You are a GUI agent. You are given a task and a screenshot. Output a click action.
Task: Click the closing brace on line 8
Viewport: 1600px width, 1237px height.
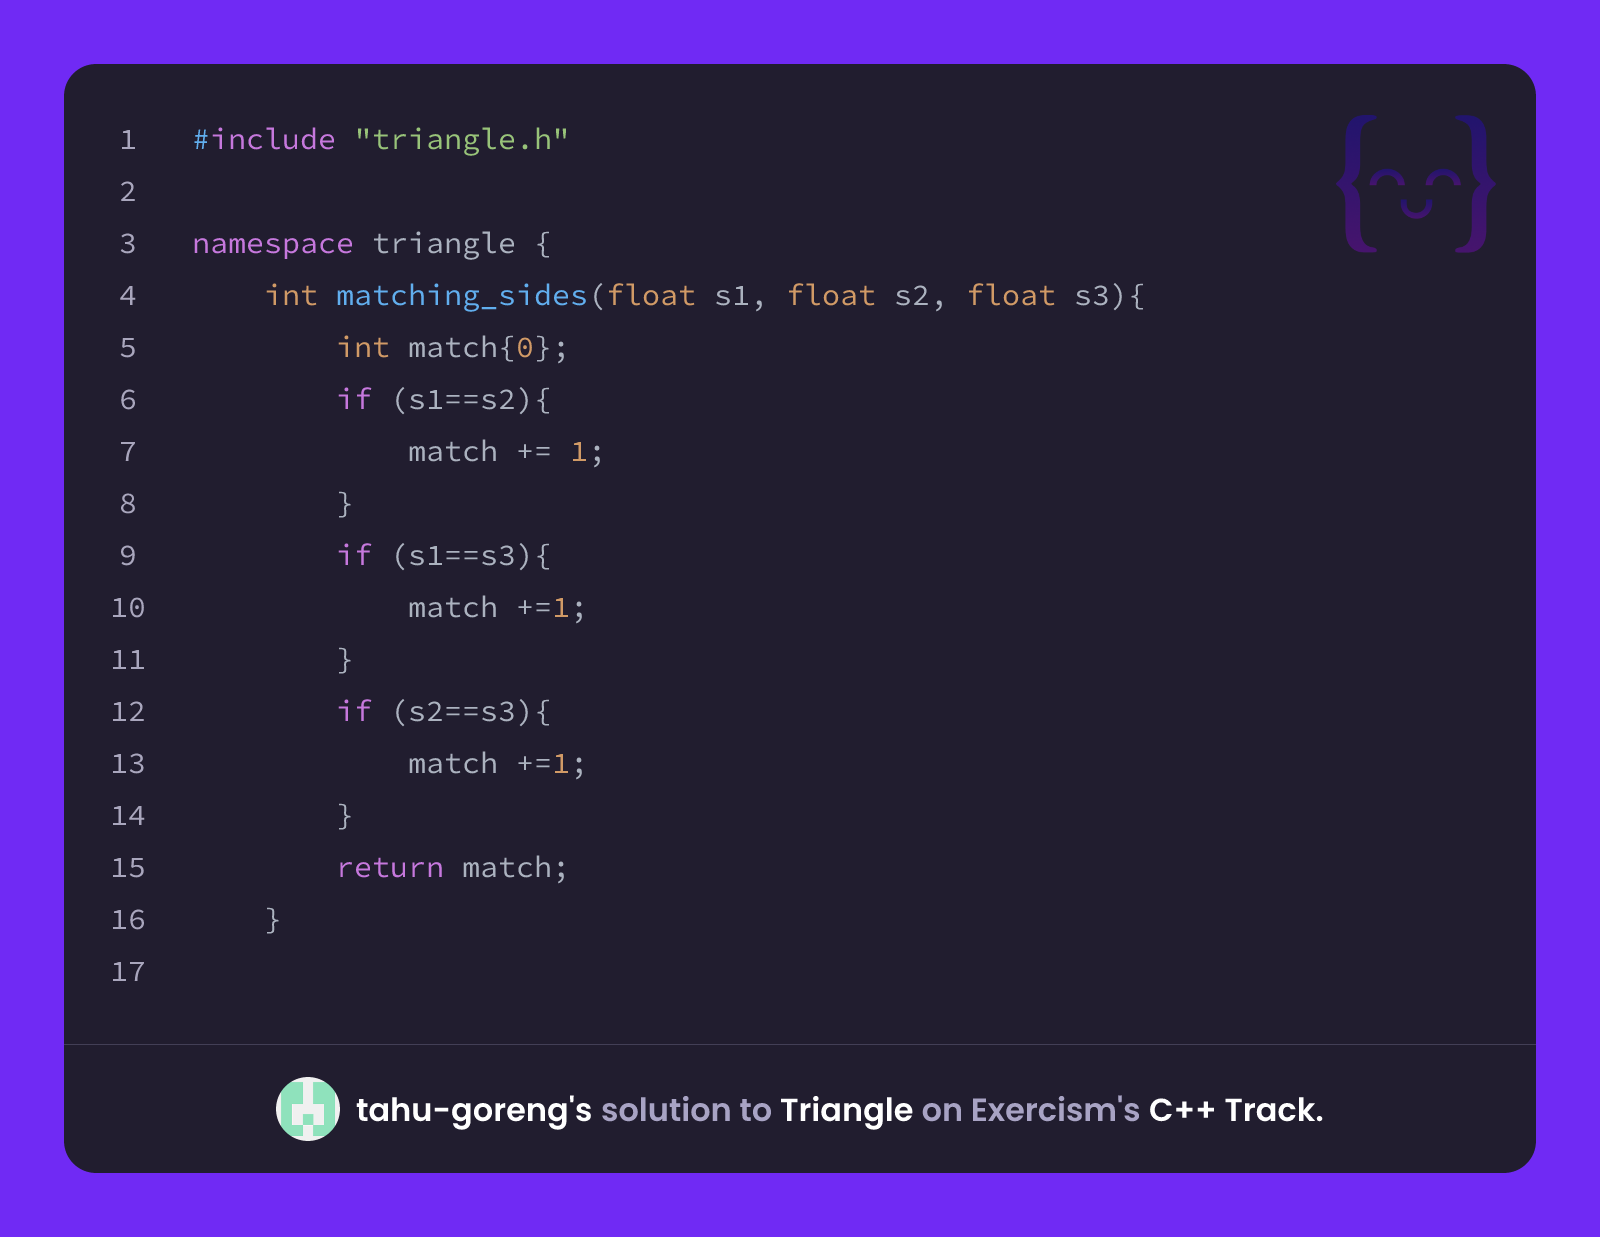(x=344, y=504)
